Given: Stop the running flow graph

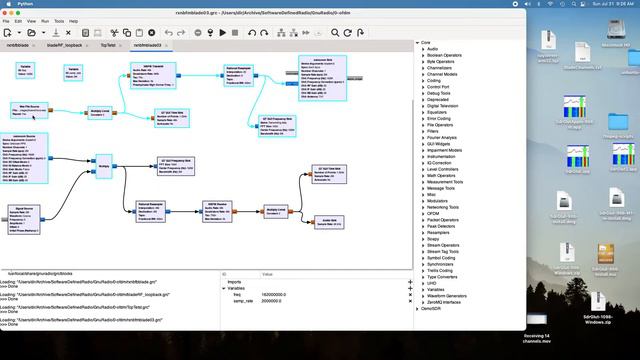Looking at the screenshot, I should pyautogui.click(x=235, y=33).
